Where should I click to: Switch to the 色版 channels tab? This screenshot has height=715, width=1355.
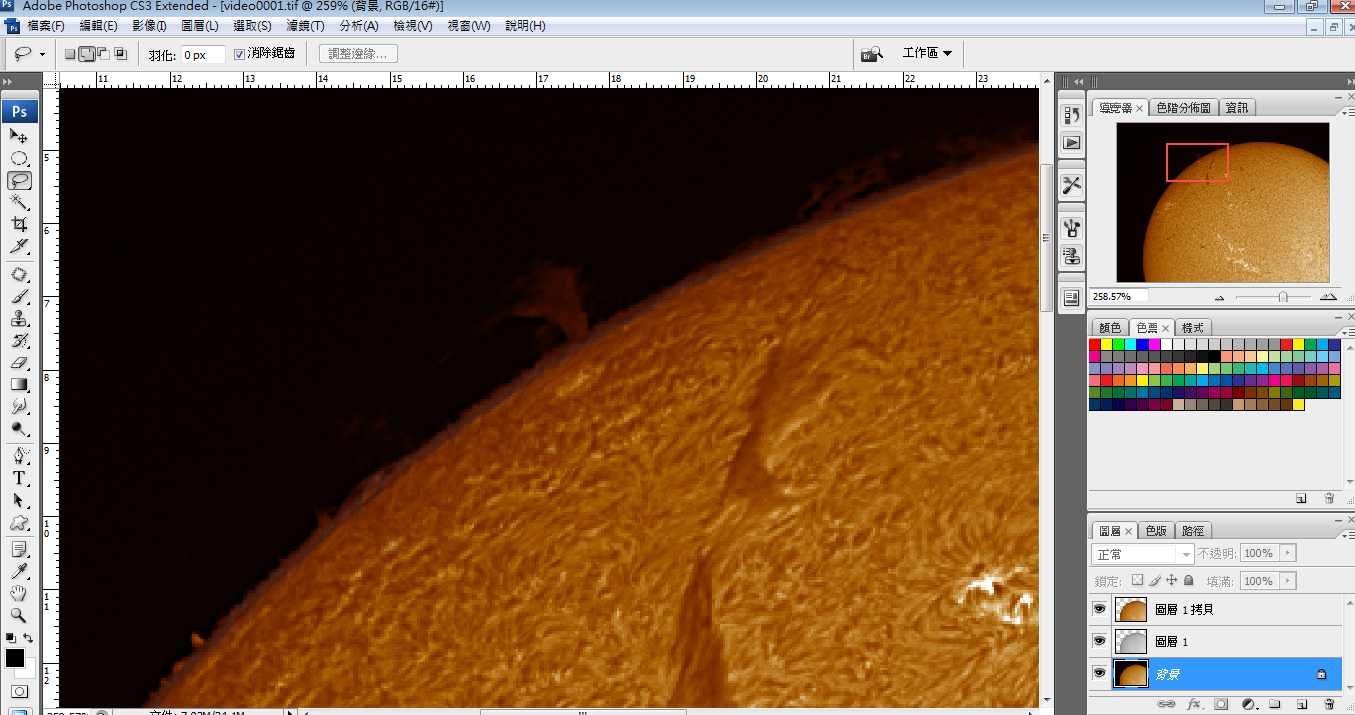(x=1156, y=531)
